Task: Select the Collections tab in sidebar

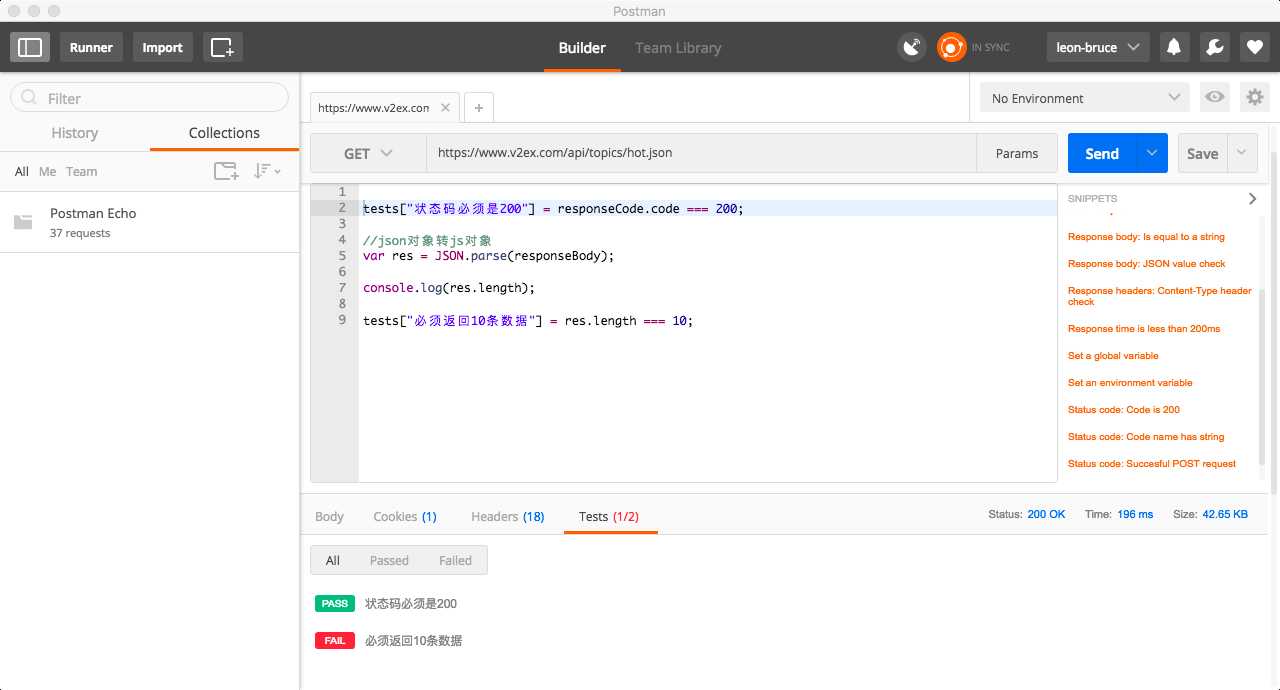Action: pyautogui.click(x=224, y=133)
